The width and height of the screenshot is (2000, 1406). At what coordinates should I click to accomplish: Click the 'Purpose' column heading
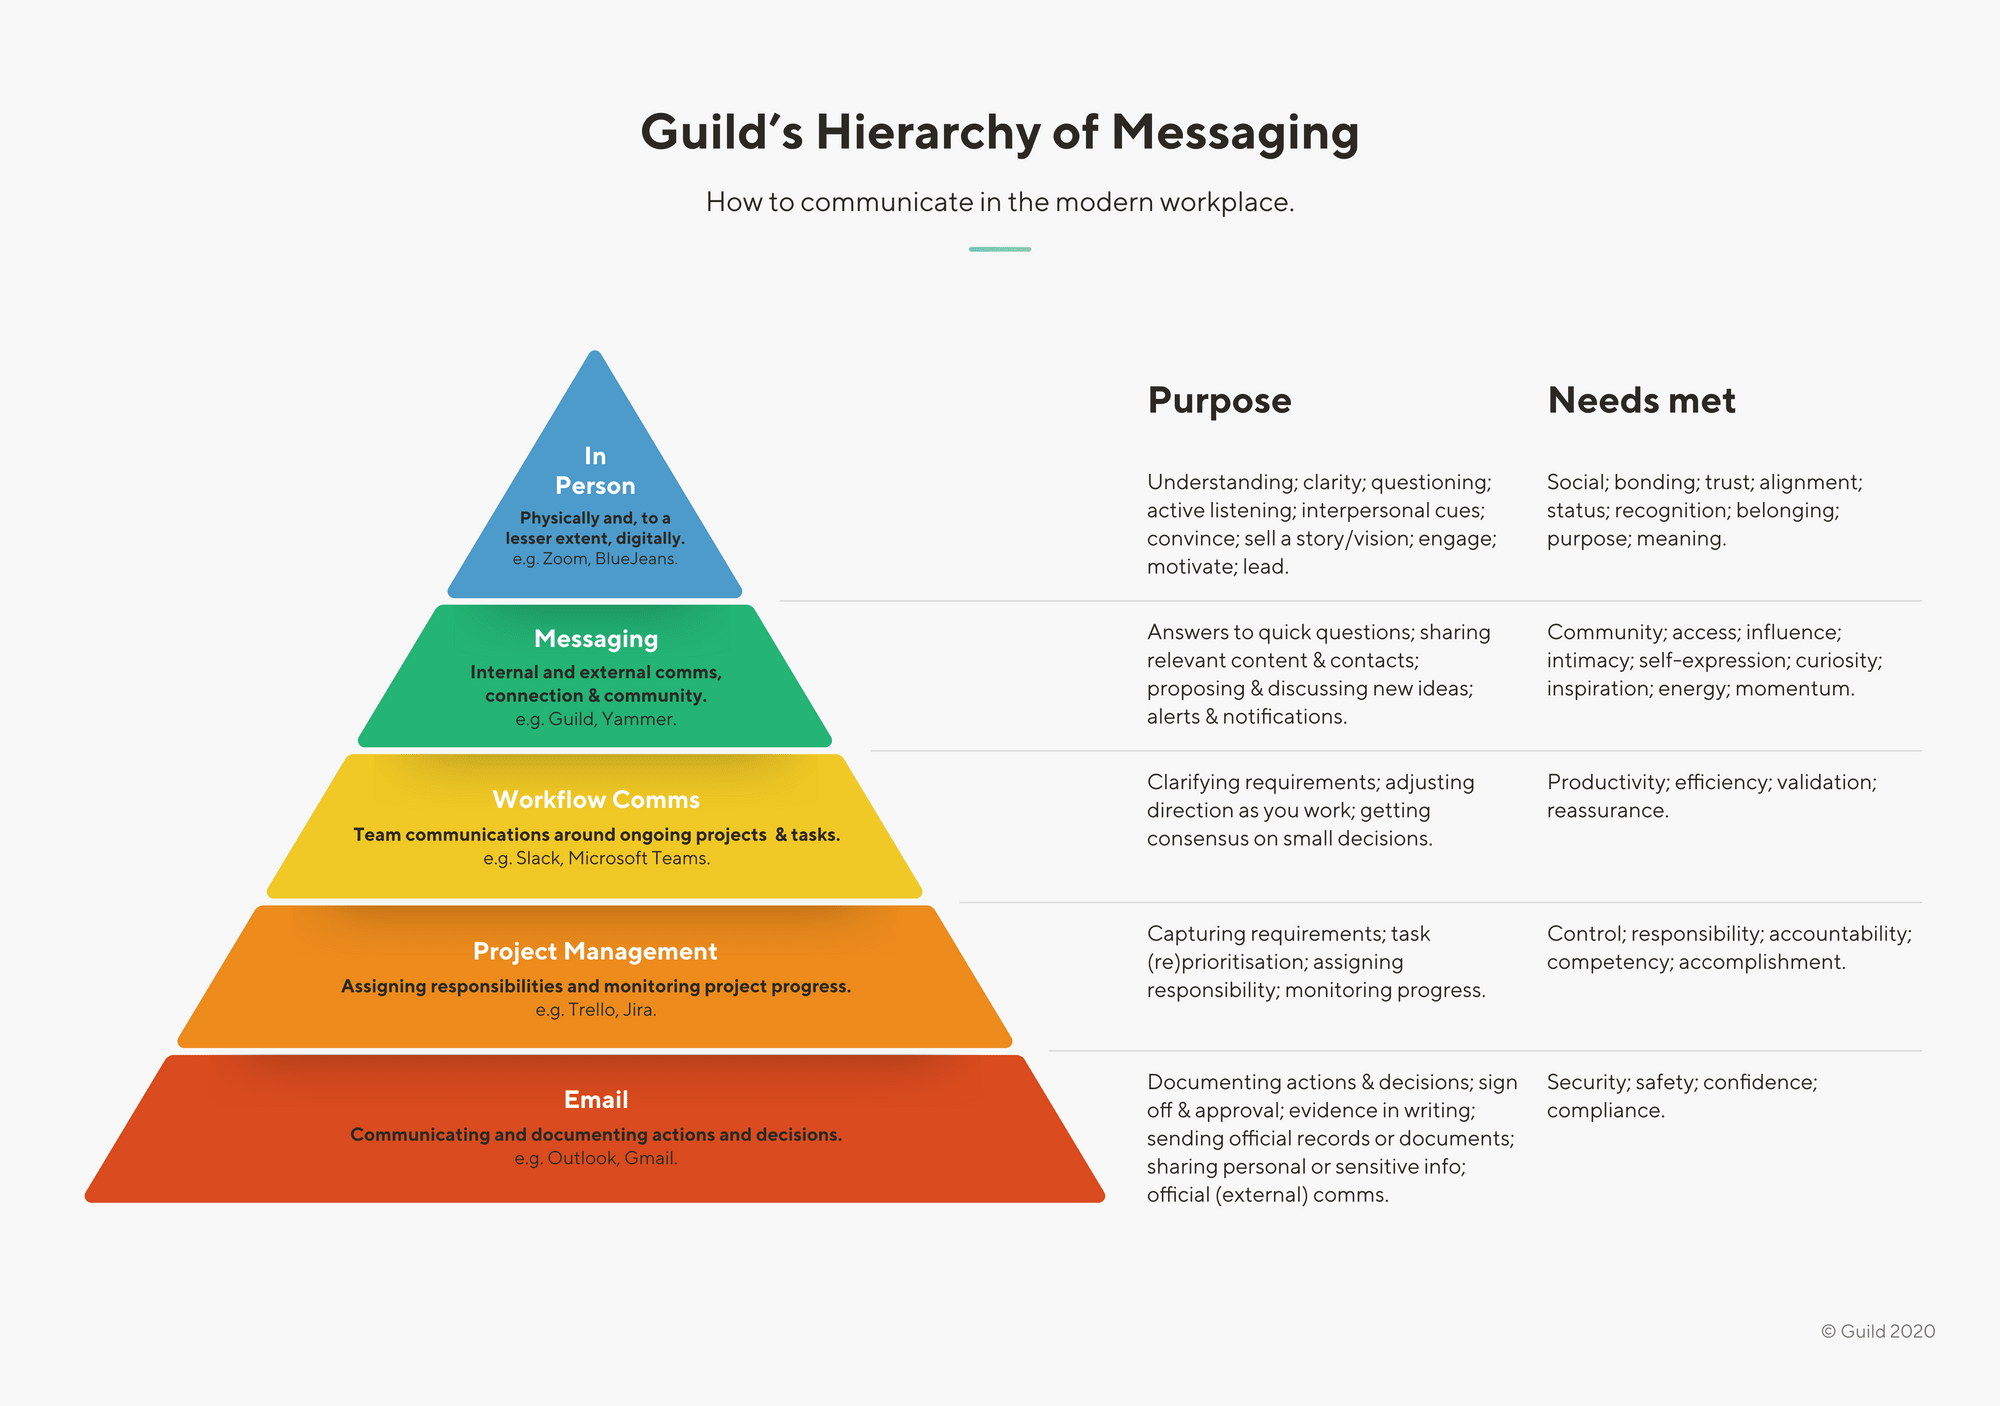pyautogui.click(x=1202, y=400)
